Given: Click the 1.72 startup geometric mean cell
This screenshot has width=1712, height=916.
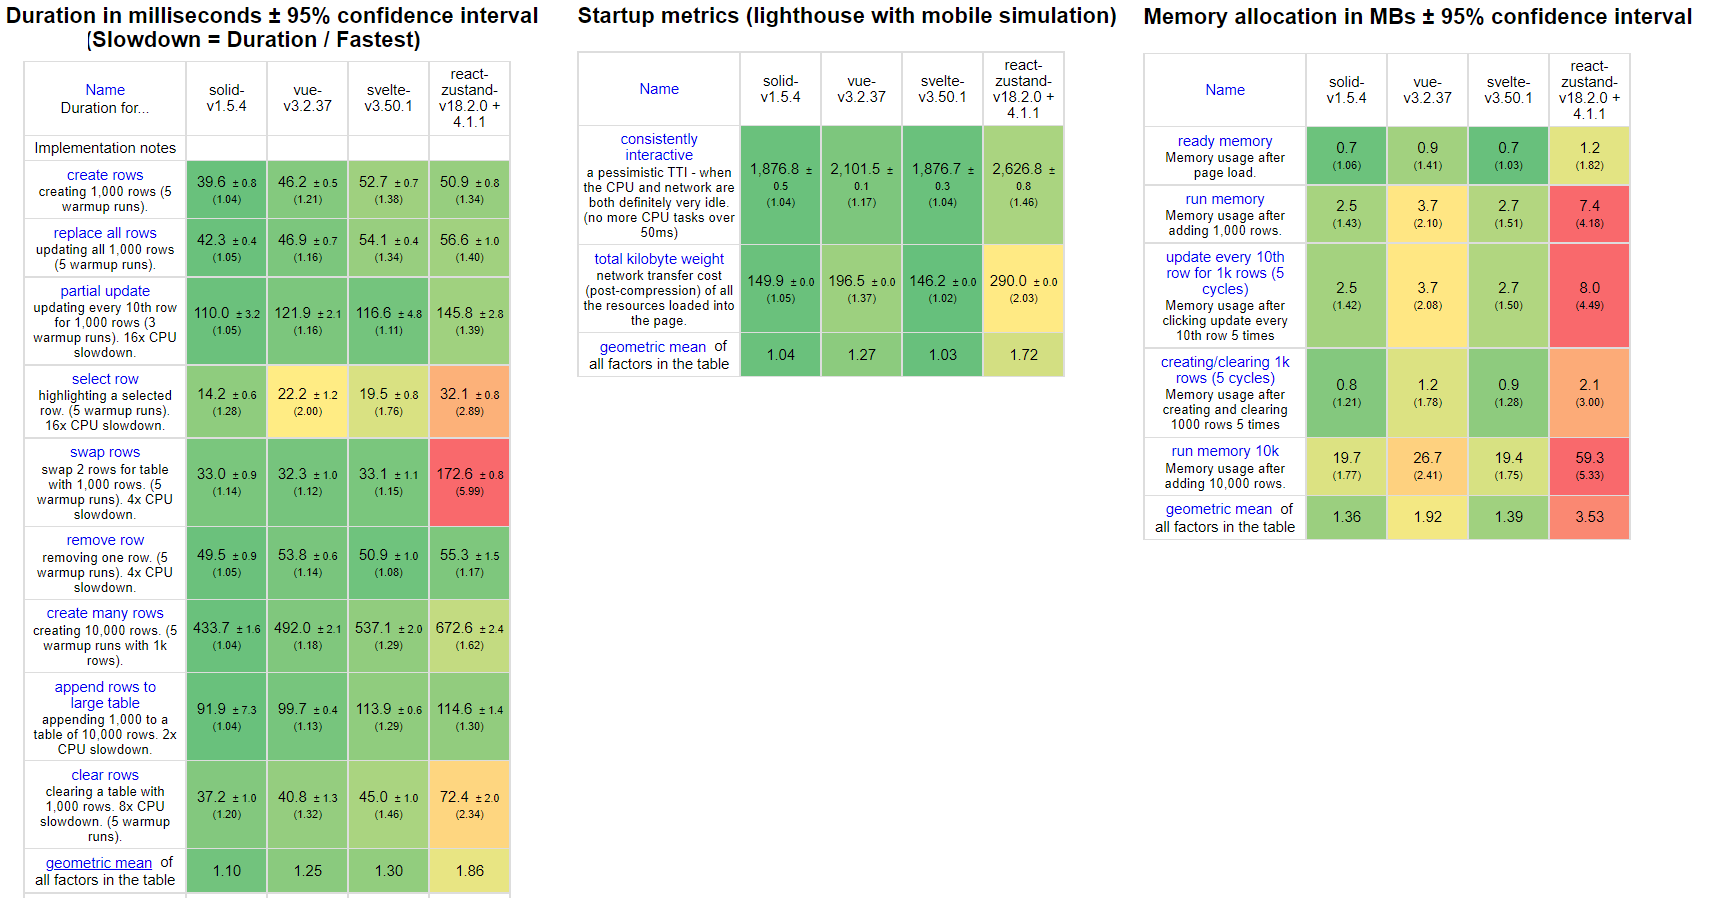Looking at the screenshot, I should click(1024, 355).
